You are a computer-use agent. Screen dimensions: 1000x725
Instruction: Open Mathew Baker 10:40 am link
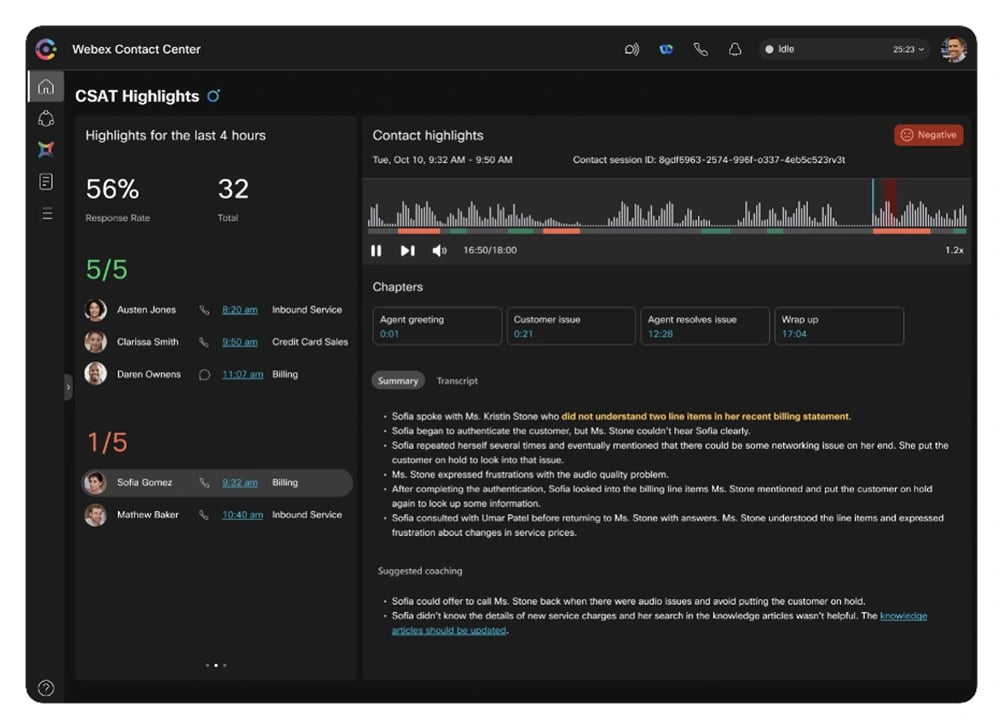pos(242,515)
